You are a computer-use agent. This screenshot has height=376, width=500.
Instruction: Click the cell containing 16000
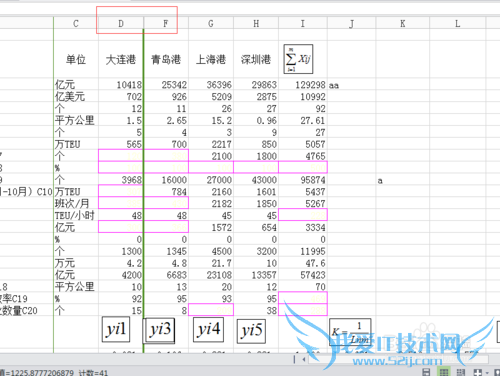coord(166,180)
